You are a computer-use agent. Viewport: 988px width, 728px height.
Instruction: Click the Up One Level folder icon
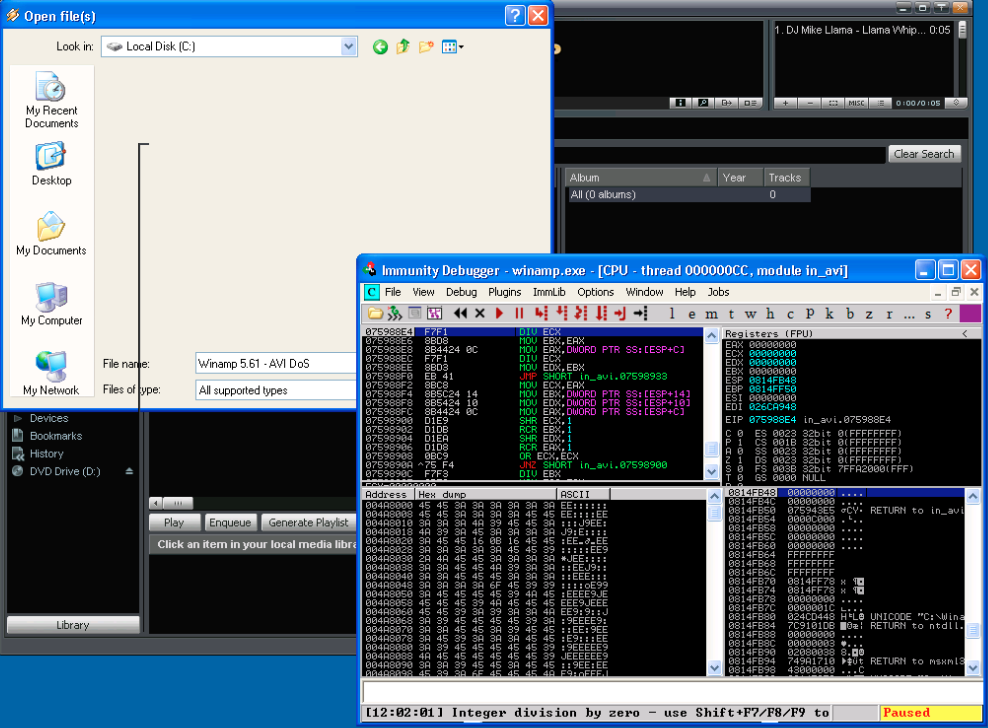(x=403, y=47)
